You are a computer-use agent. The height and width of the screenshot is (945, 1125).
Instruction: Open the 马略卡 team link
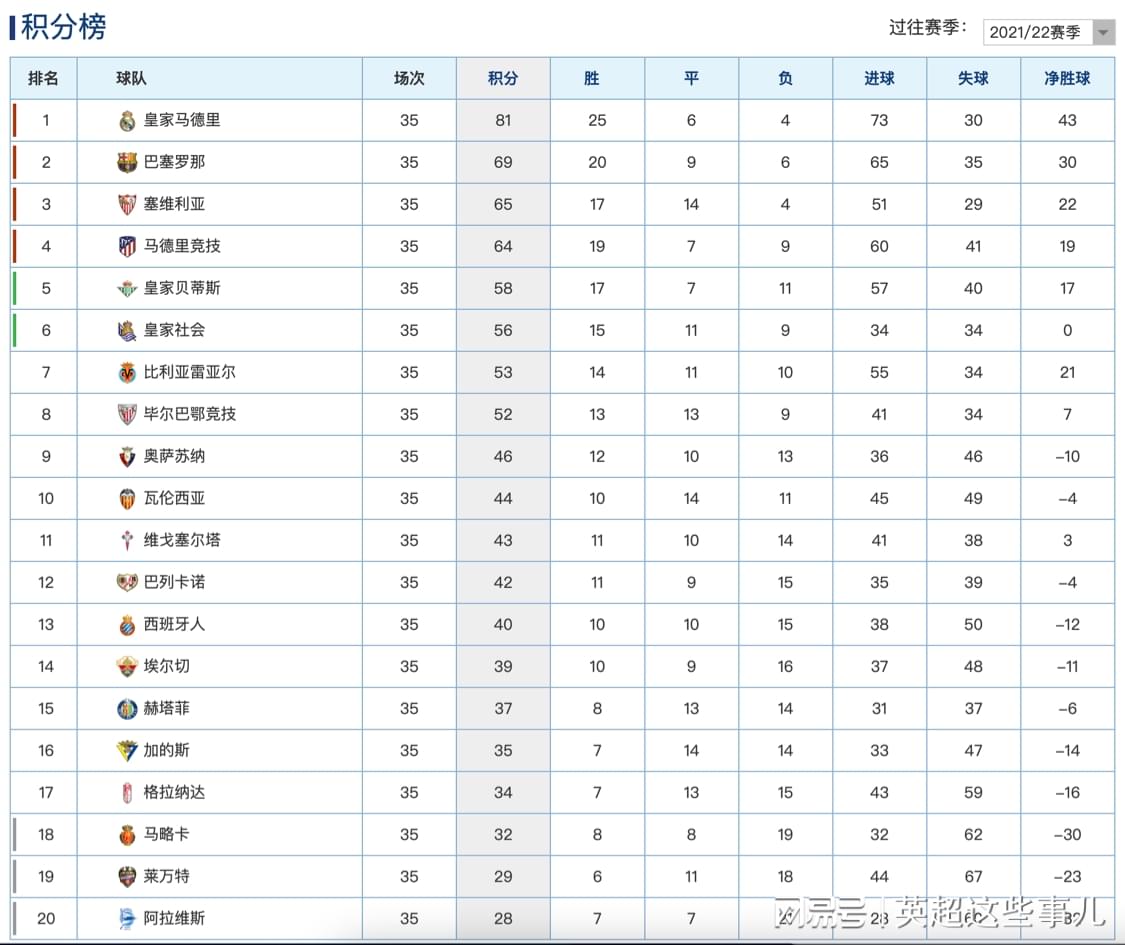[x=166, y=834]
